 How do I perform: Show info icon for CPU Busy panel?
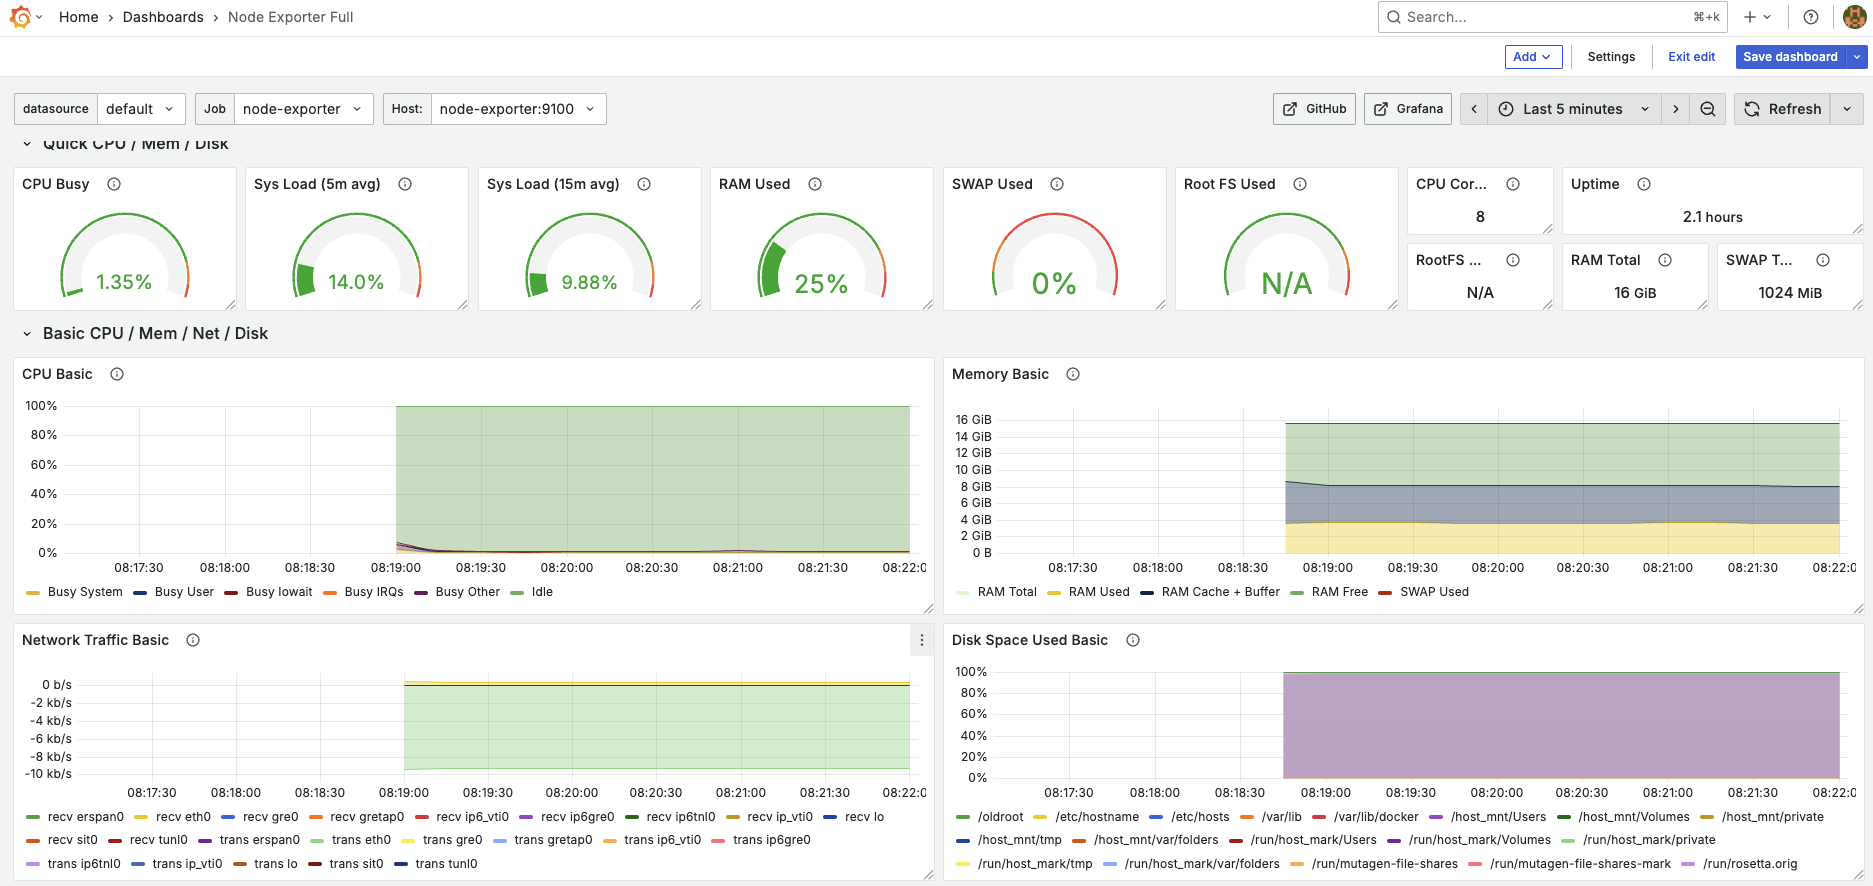114,184
